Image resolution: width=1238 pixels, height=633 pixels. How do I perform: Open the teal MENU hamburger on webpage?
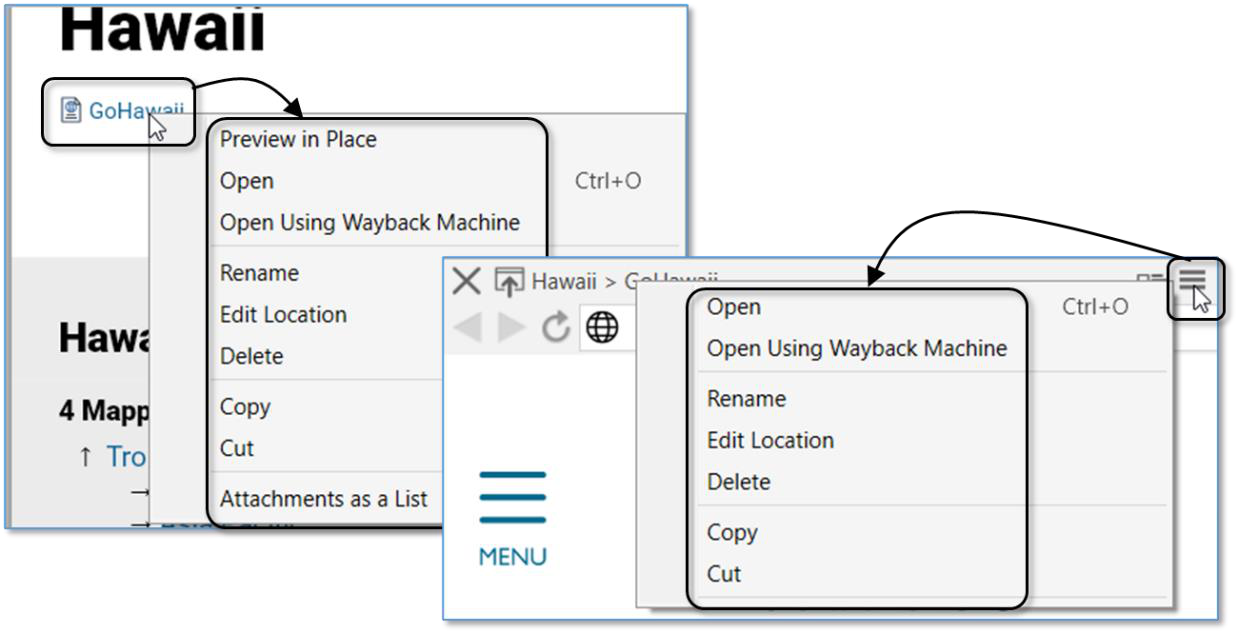click(x=512, y=497)
